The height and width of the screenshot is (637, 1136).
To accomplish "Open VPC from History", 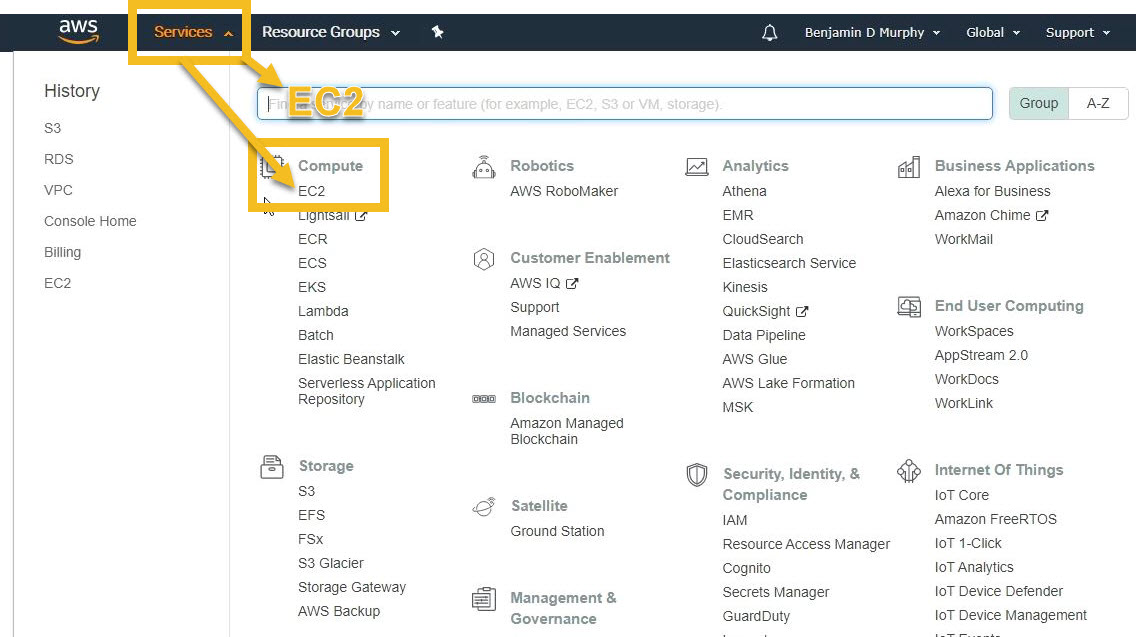I will coord(58,191).
